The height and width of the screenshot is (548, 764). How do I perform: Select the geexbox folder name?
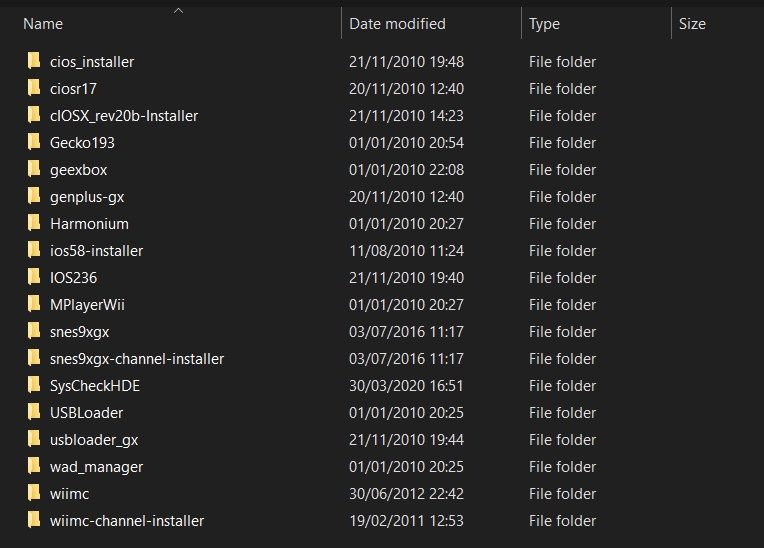click(x=78, y=170)
